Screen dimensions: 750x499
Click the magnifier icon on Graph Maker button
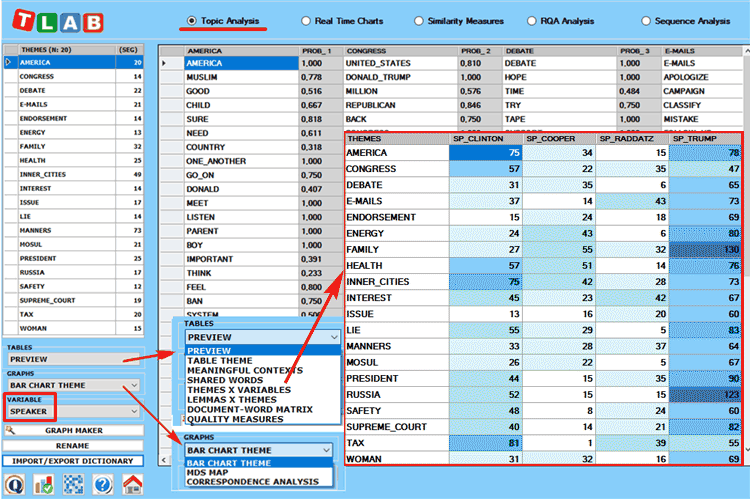pyautogui.click(x=10, y=430)
